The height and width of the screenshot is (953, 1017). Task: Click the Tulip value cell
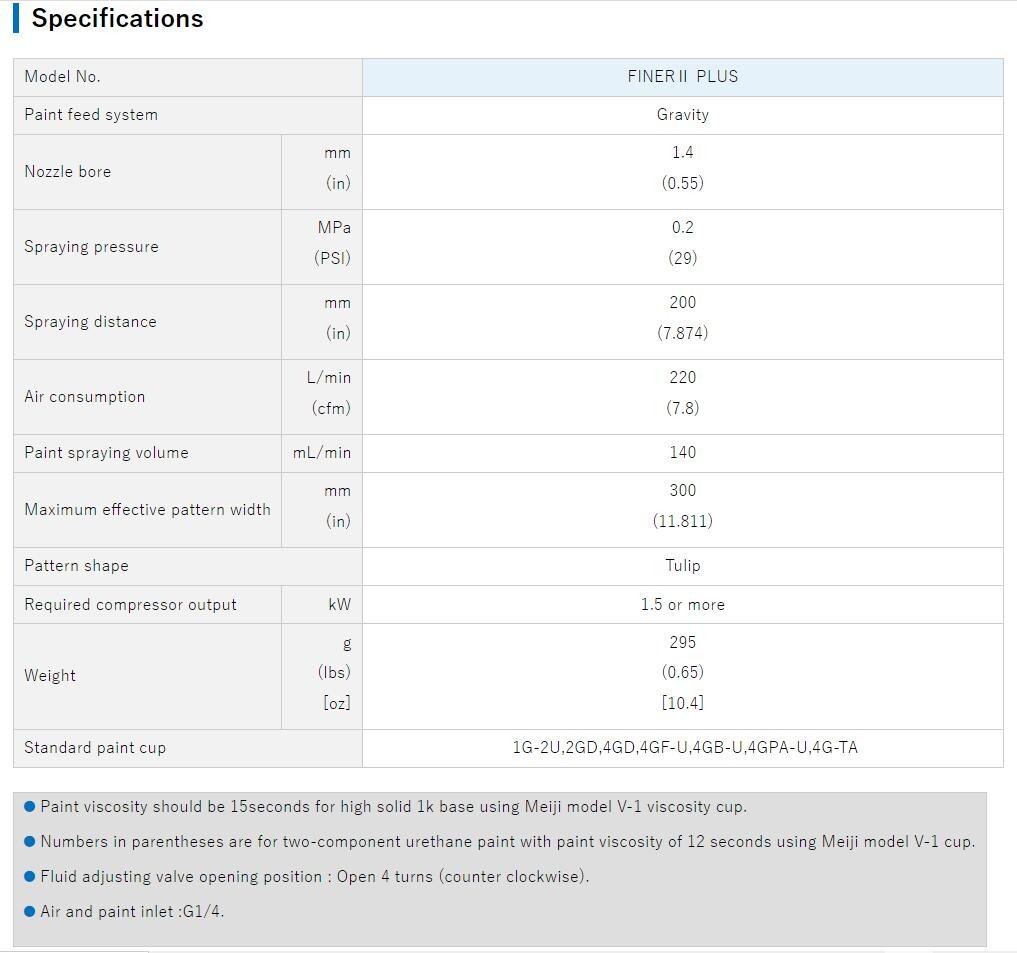tap(682, 566)
